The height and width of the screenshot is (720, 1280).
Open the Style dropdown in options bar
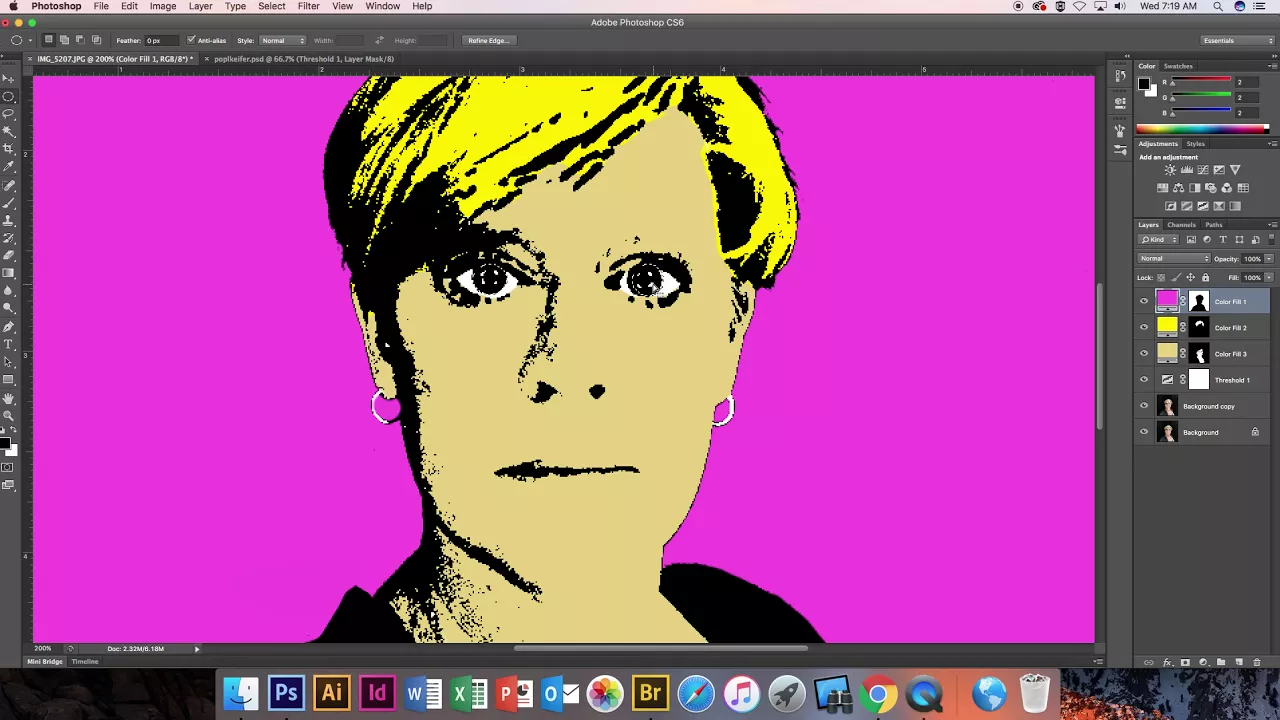[x=283, y=40]
